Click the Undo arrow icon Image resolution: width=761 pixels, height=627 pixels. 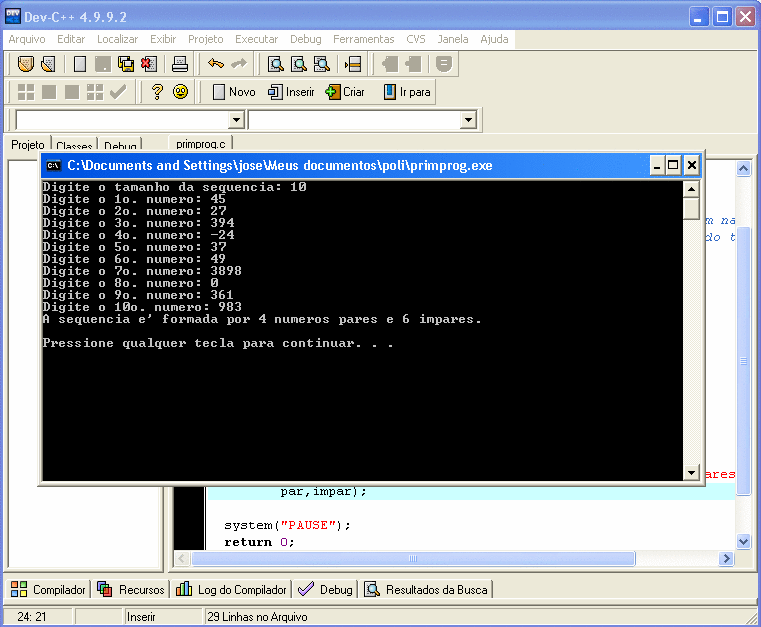coord(215,64)
